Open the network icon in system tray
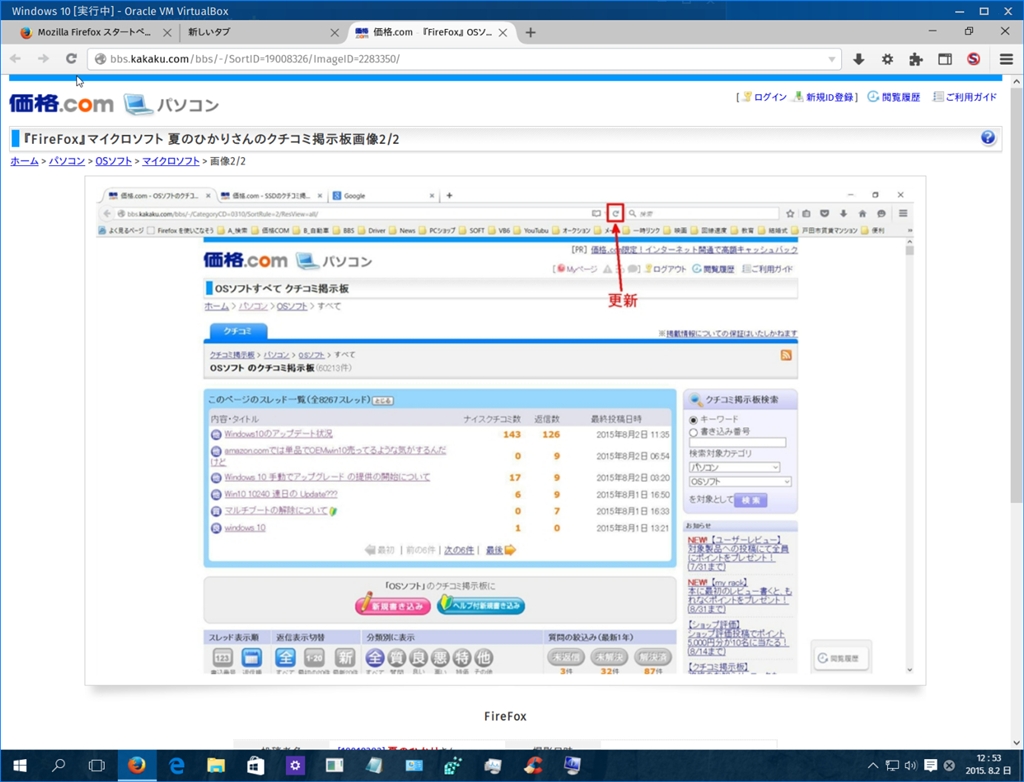This screenshot has height=782, width=1024. [x=892, y=766]
